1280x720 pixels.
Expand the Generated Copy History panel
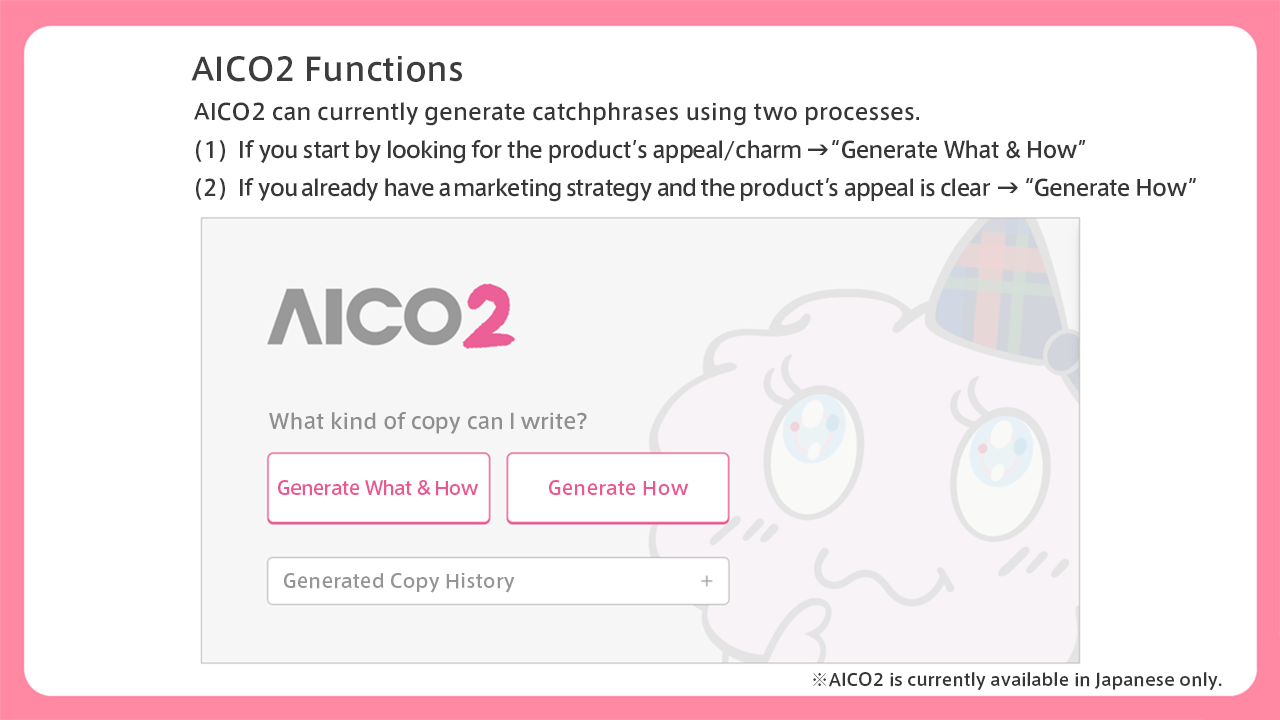click(x=497, y=581)
